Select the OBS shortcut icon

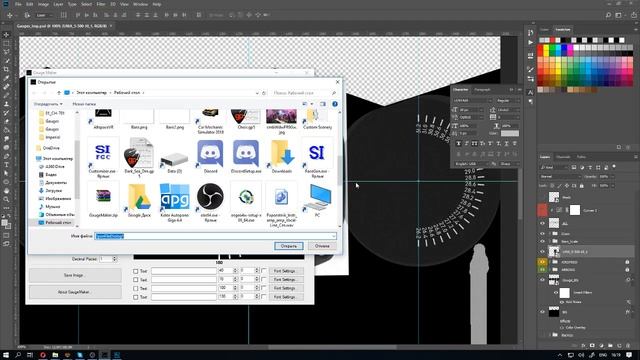point(210,202)
